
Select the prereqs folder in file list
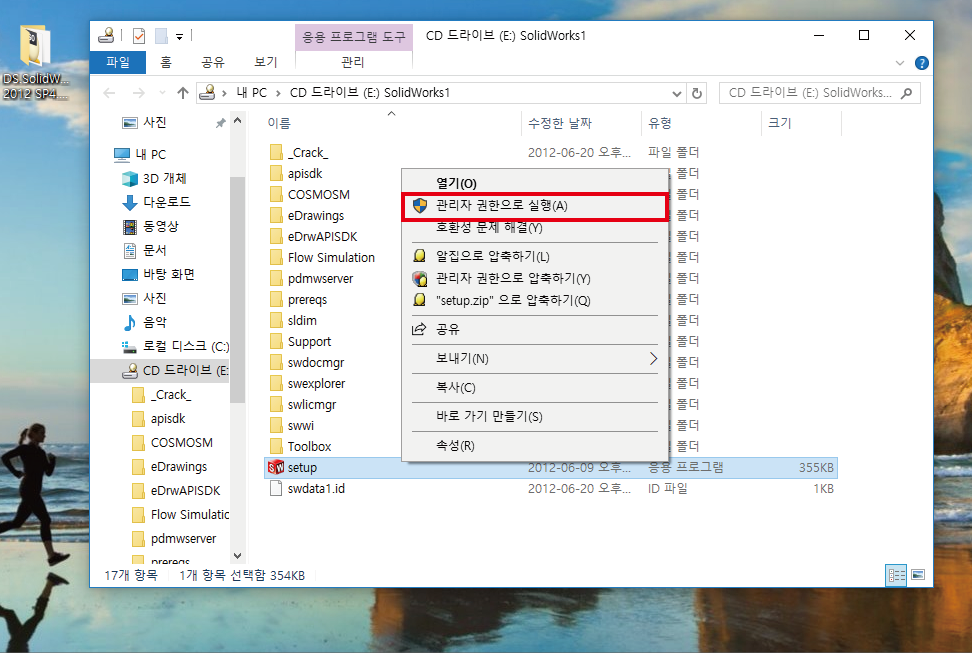(298, 300)
